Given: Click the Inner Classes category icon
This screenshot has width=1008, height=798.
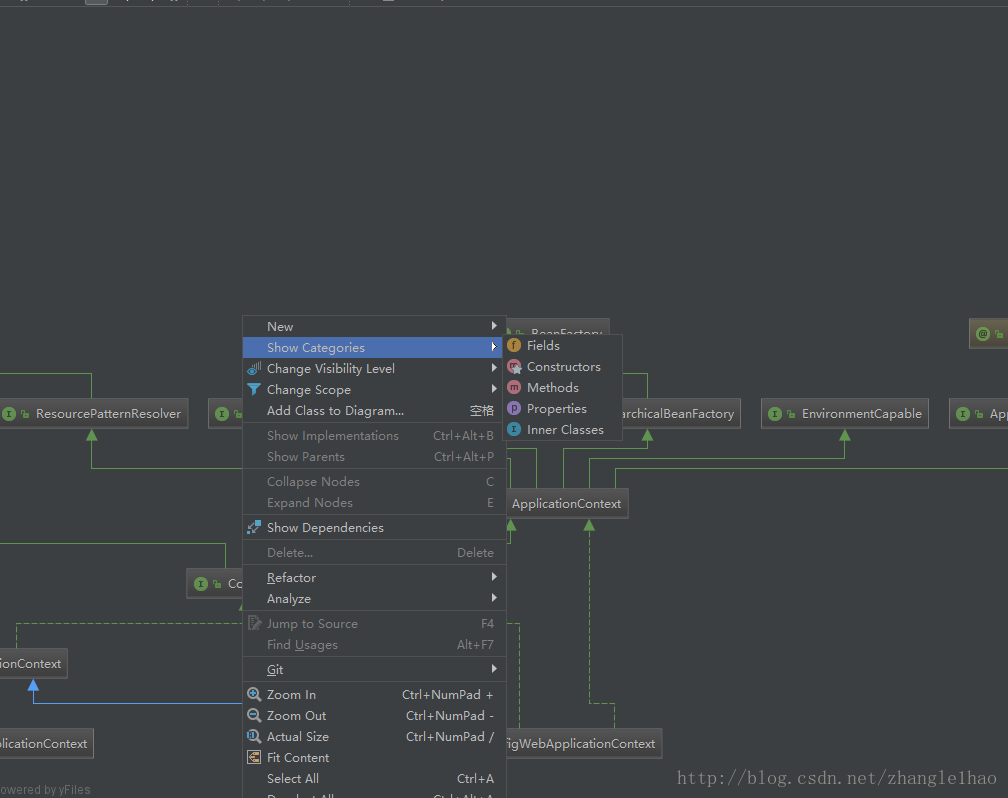Looking at the screenshot, I should [514, 430].
